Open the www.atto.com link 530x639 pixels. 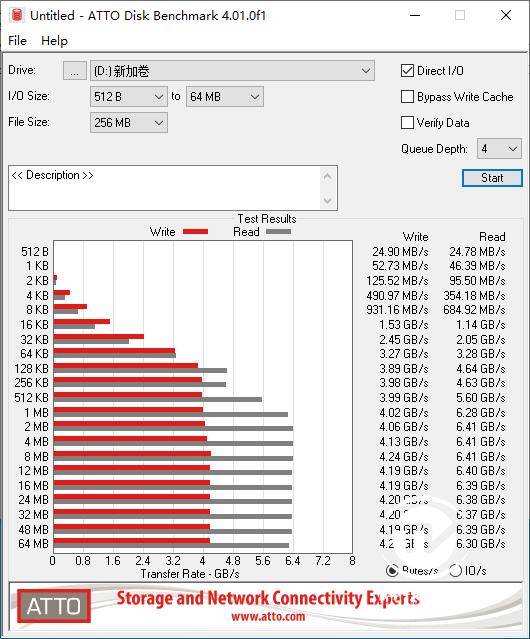pyautogui.click(x=268, y=616)
